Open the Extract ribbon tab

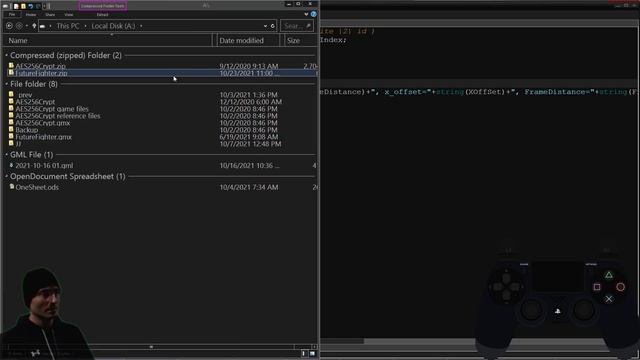pos(102,15)
